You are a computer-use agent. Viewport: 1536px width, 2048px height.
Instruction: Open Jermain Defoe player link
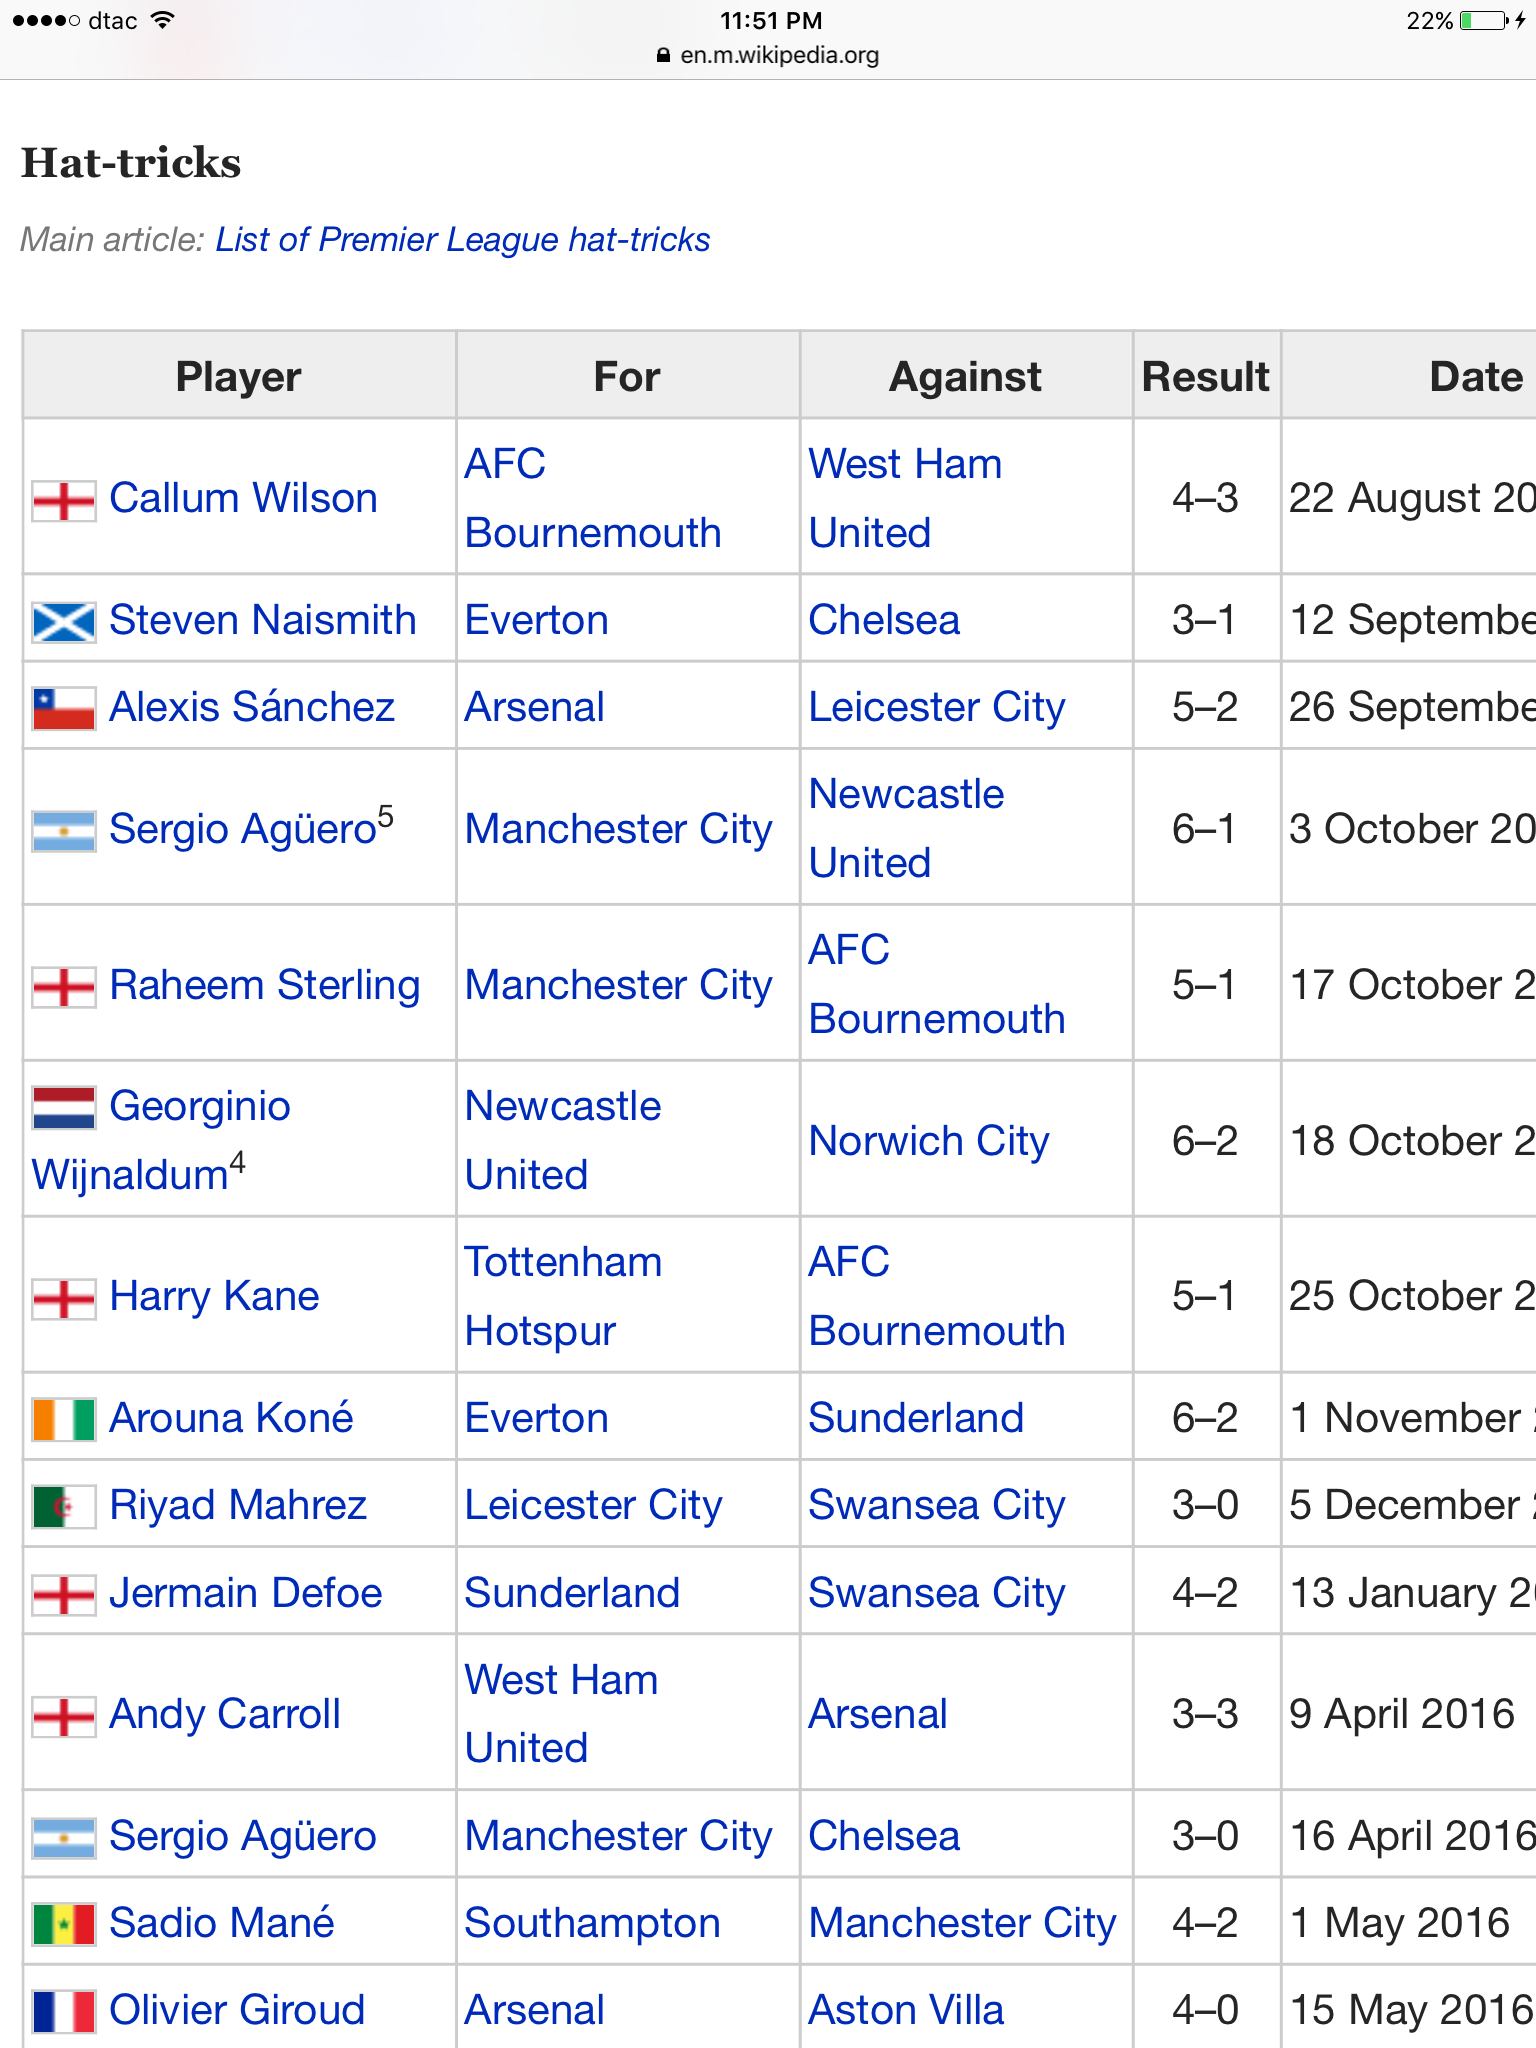point(245,1593)
